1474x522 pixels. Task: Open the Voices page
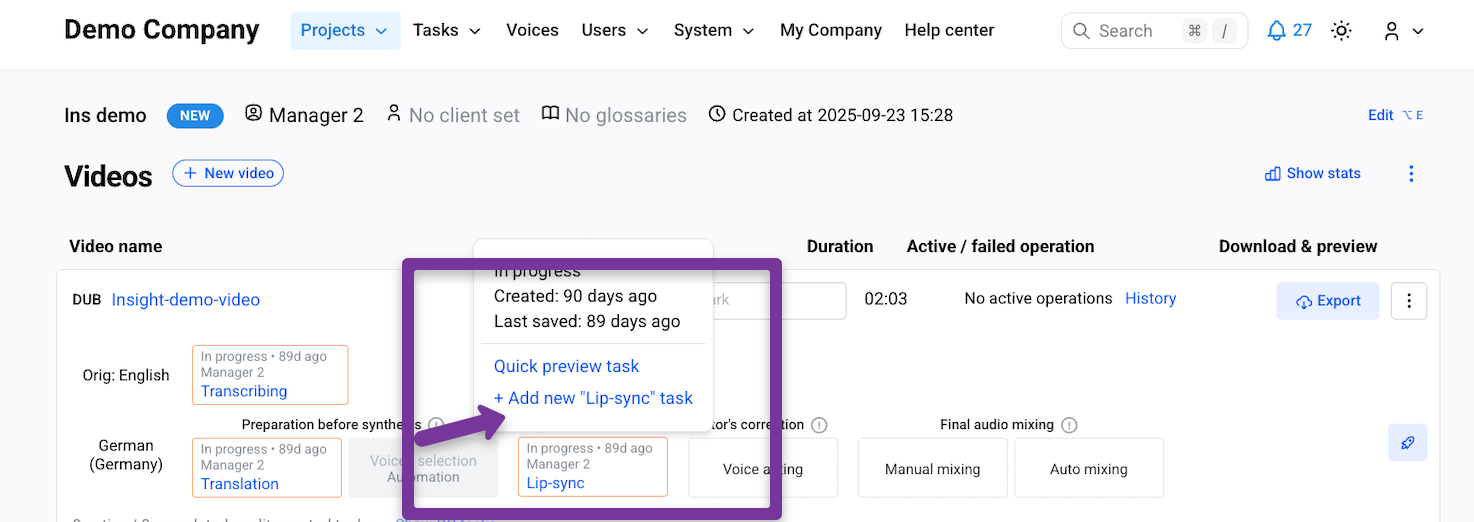pyautogui.click(x=532, y=31)
